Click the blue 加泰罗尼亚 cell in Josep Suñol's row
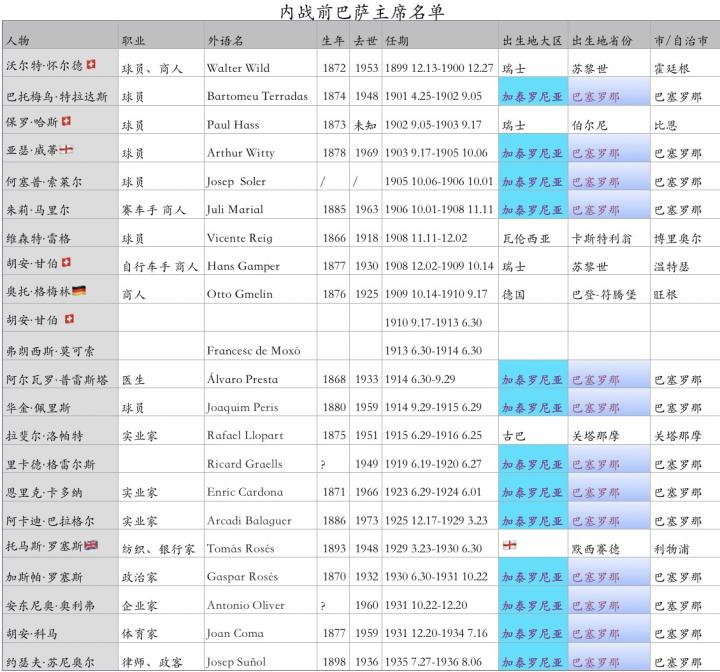720x672 pixels. click(532, 661)
